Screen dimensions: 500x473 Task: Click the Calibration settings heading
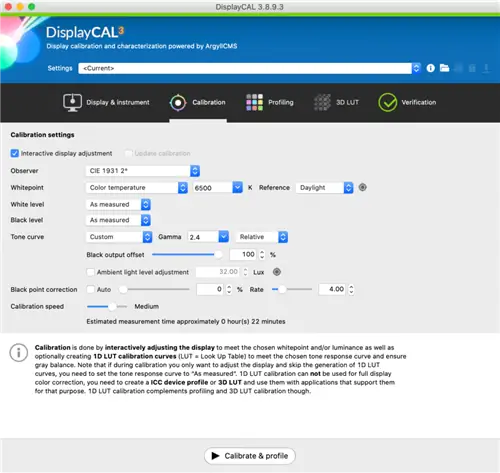(x=42, y=135)
